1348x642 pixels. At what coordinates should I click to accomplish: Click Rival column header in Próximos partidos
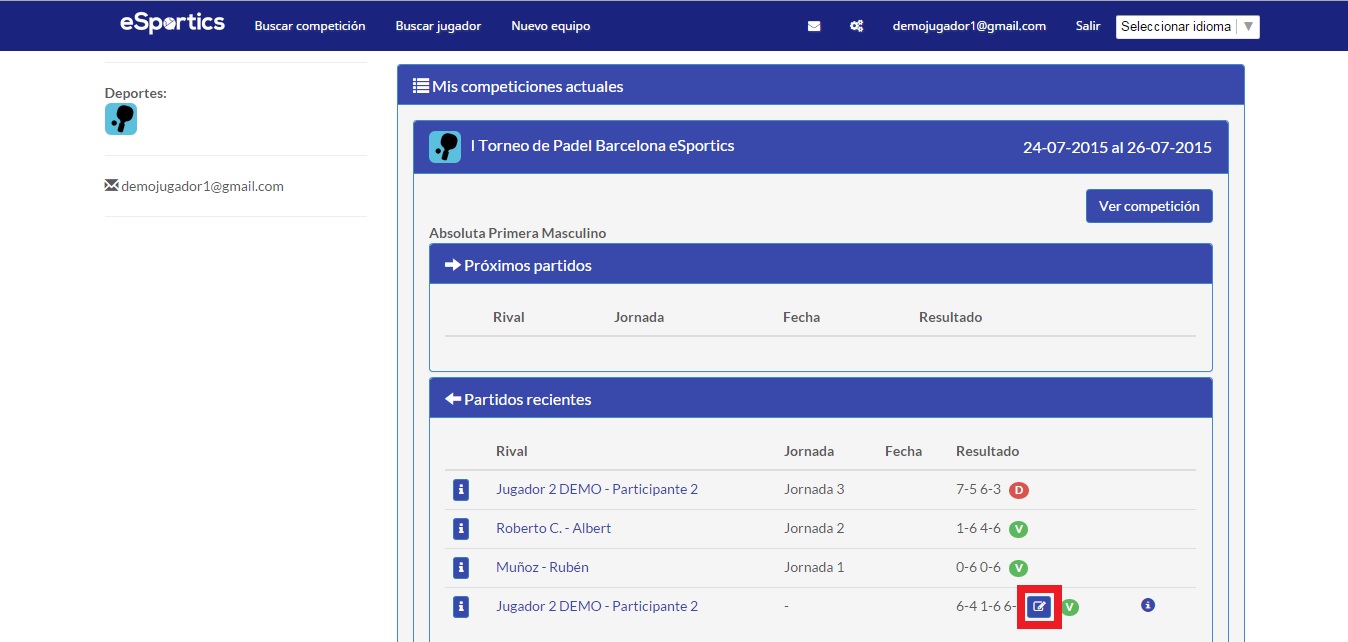tap(509, 317)
